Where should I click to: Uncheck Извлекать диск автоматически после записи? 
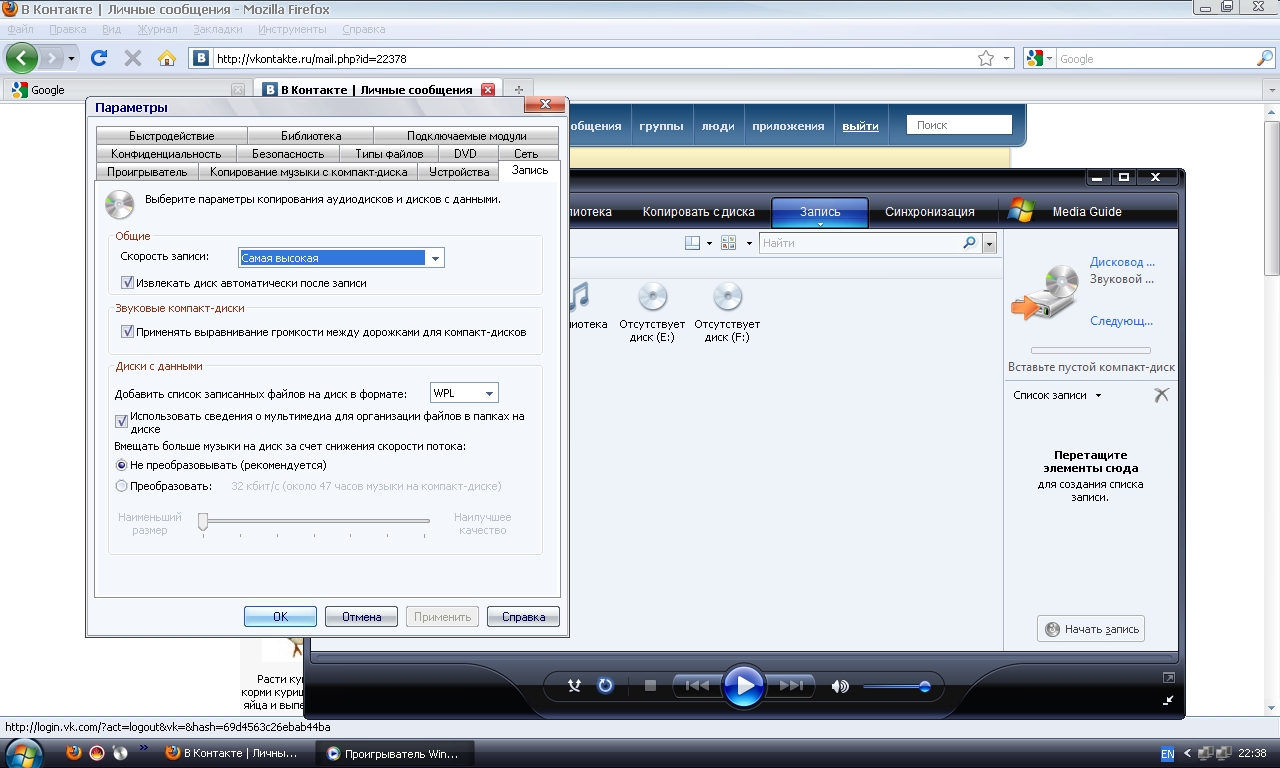[127, 283]
